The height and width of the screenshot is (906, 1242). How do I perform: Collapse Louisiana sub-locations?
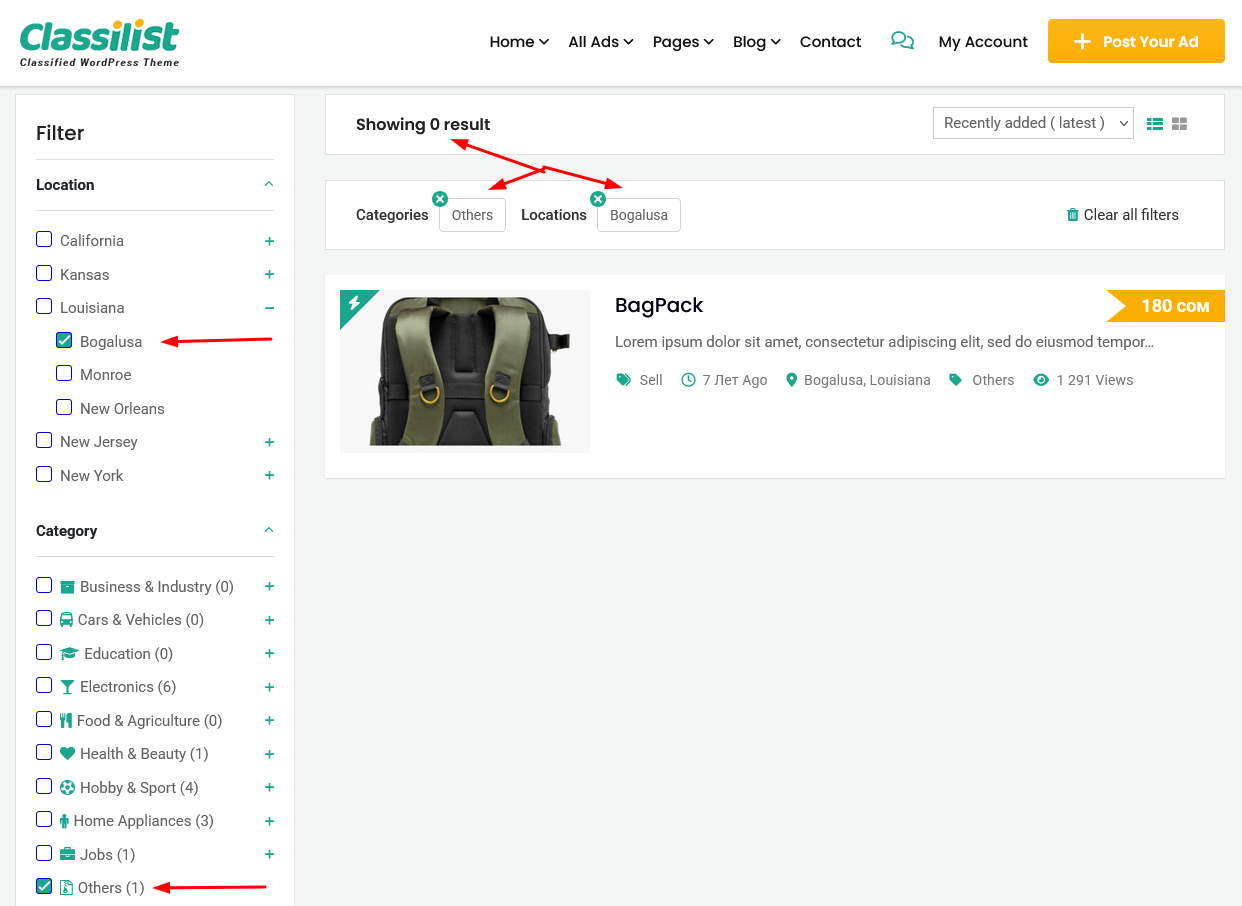[x=269, y=308]
